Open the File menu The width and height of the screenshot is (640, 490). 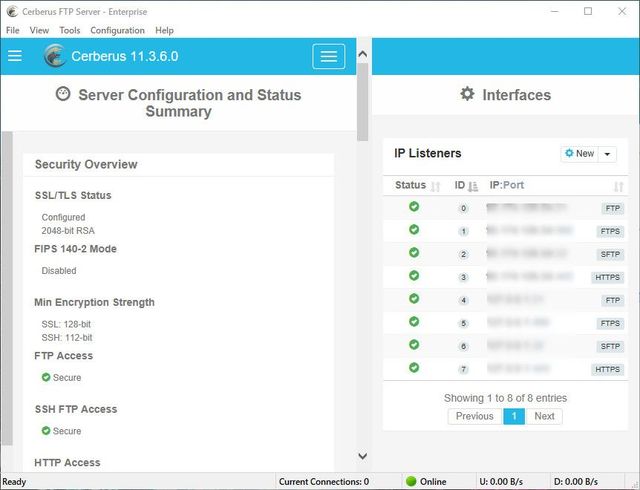(13, 31)
